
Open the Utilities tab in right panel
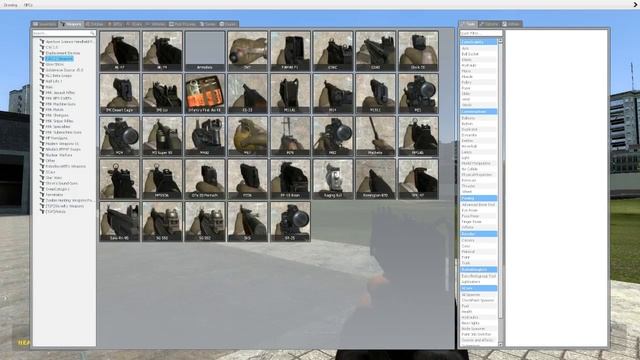point(511,24)
